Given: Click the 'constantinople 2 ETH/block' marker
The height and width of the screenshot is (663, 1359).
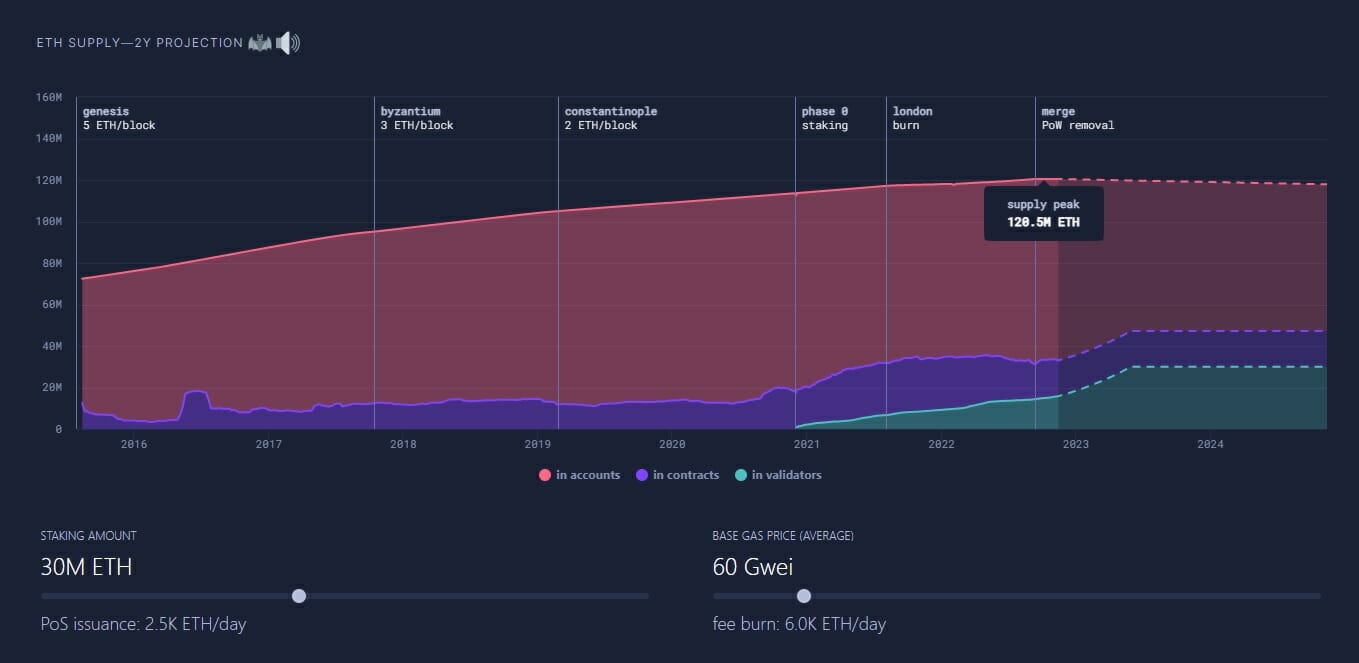Looking at the screenshot, I should pos(612,118).
